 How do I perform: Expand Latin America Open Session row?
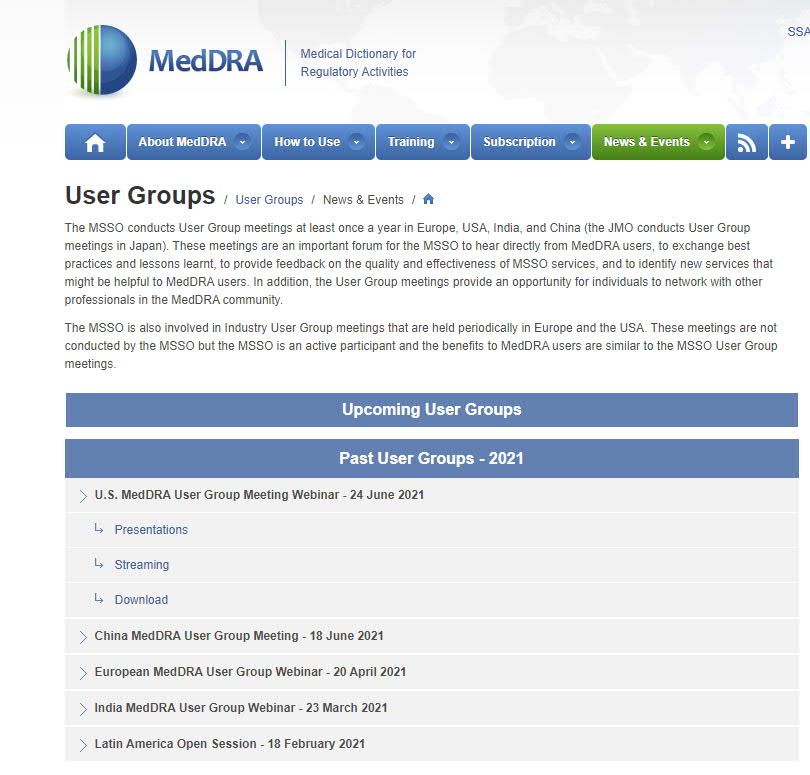coord(229,744)
